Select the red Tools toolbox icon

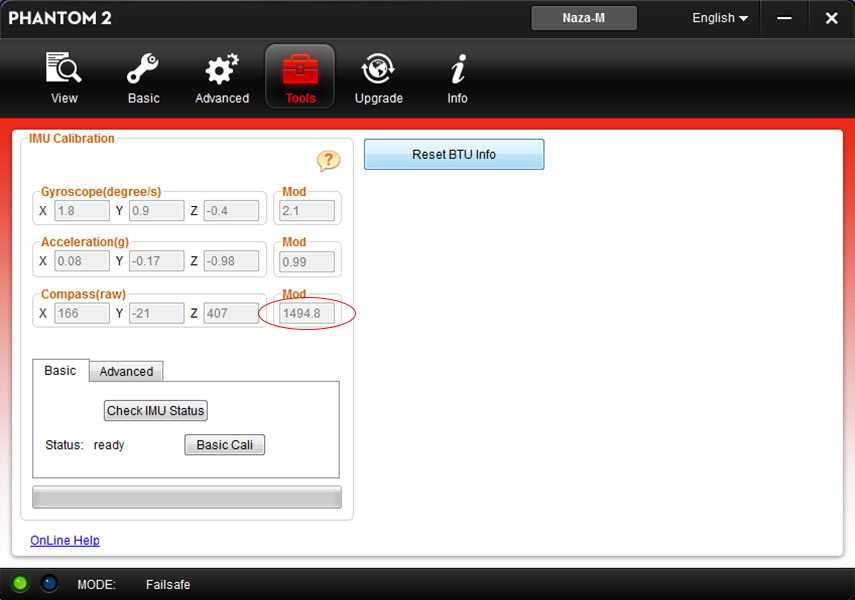300,77
